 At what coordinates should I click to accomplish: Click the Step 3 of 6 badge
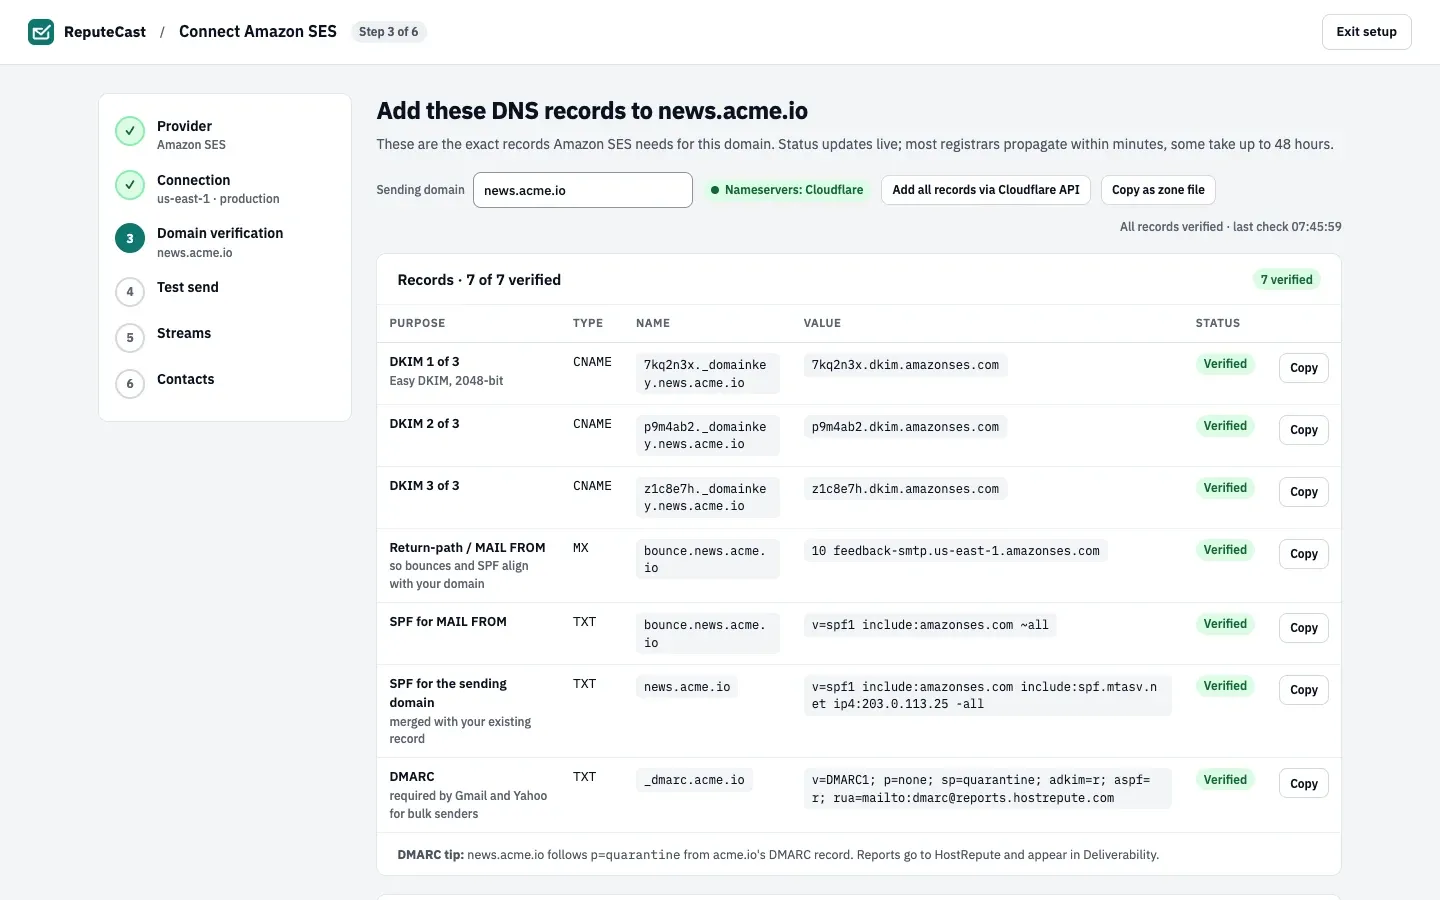(389, 32)
